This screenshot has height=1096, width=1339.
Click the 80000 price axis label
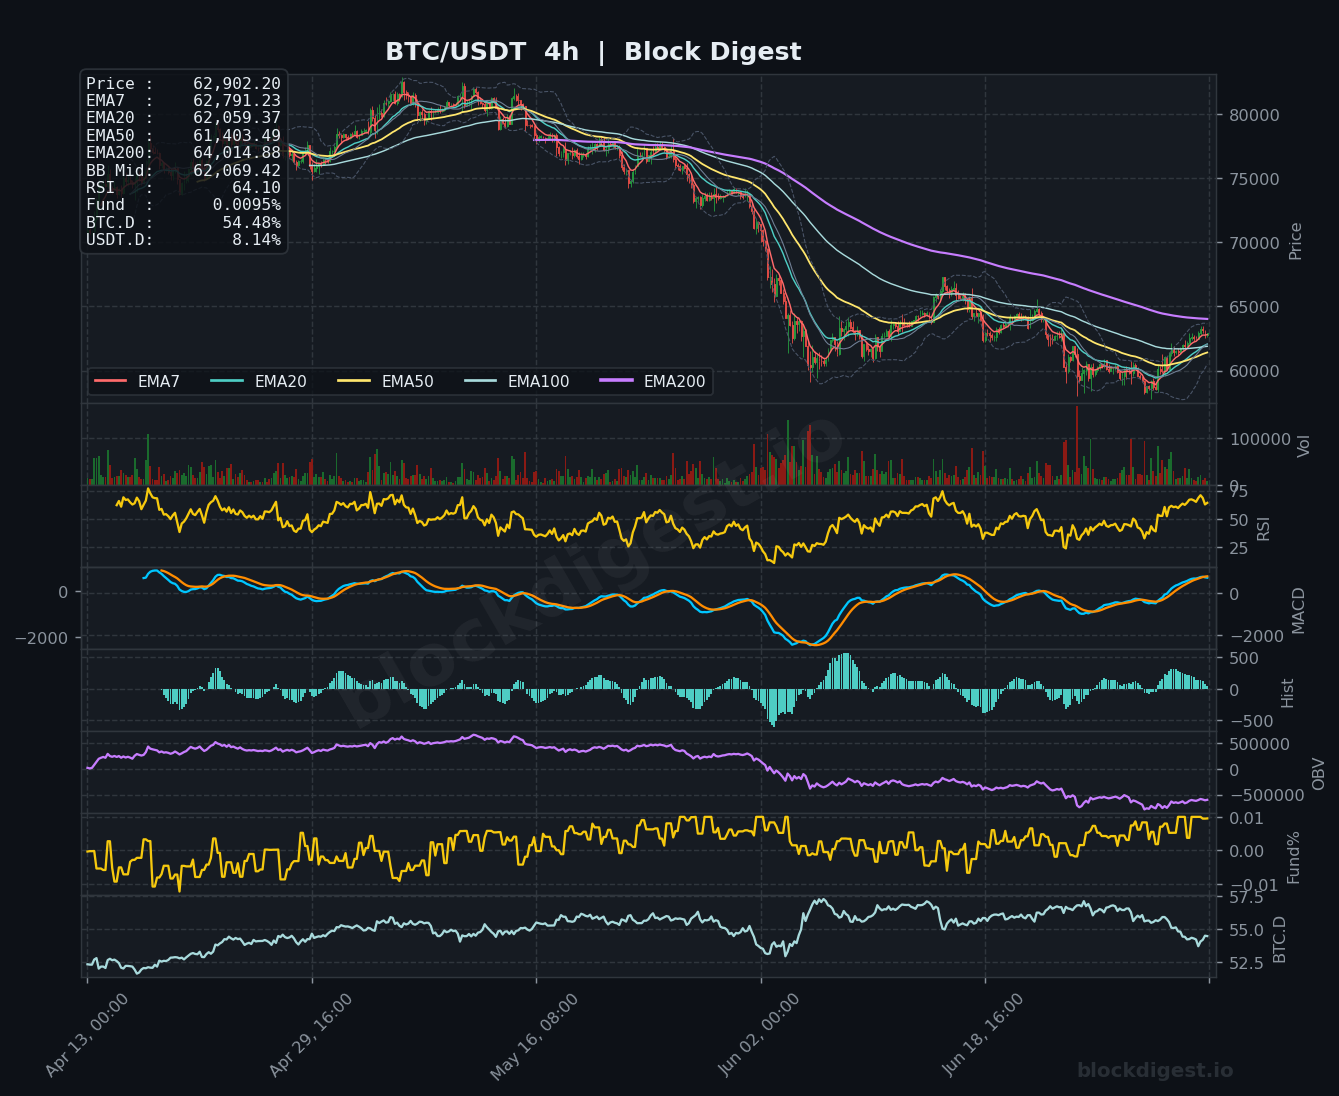pos(1252,115)
